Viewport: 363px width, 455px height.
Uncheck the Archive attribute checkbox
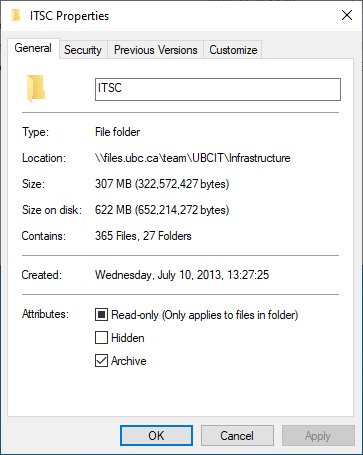[101, 361]
